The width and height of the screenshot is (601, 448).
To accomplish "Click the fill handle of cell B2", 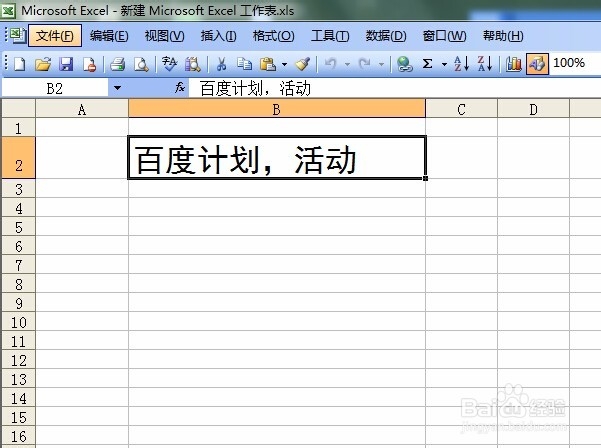I will point(425,178).
